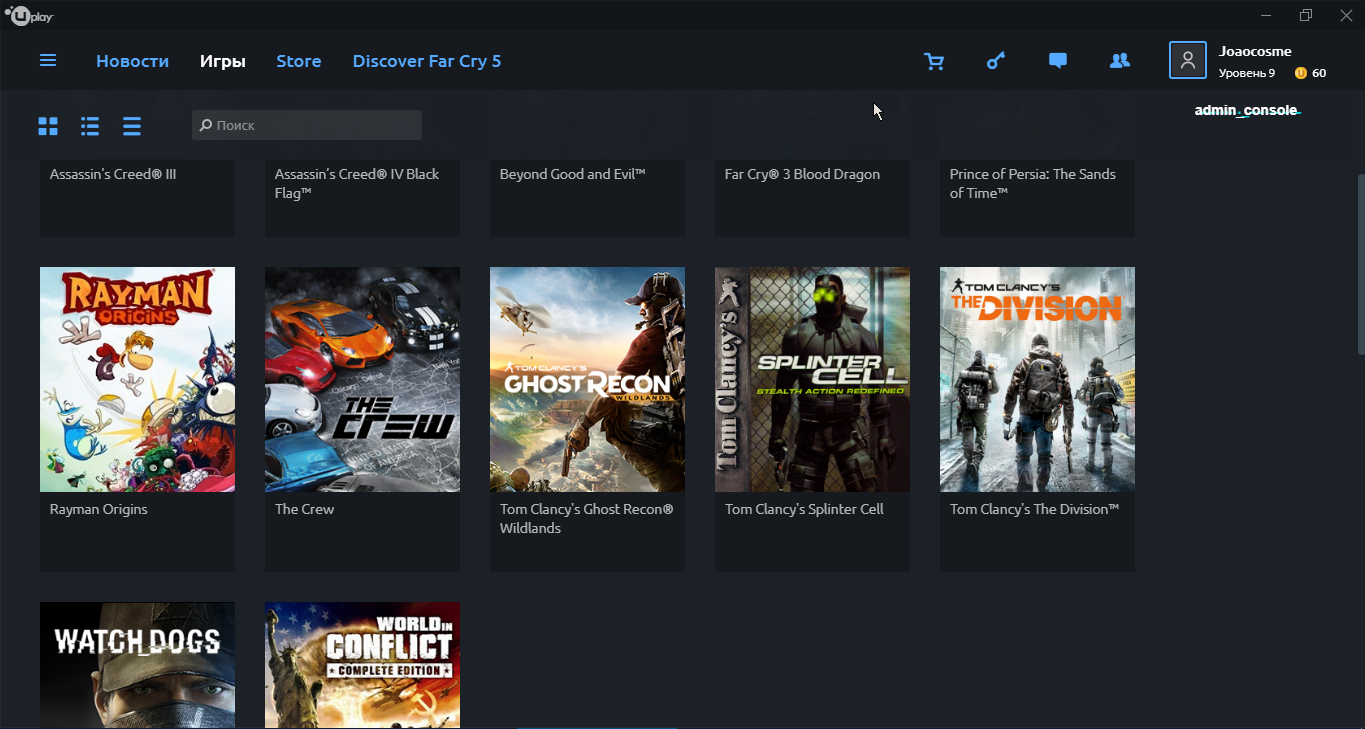Click Tom Clancy's Splinter Cell text
This screenshot has height=729, width=1365.
click(804, 509)
